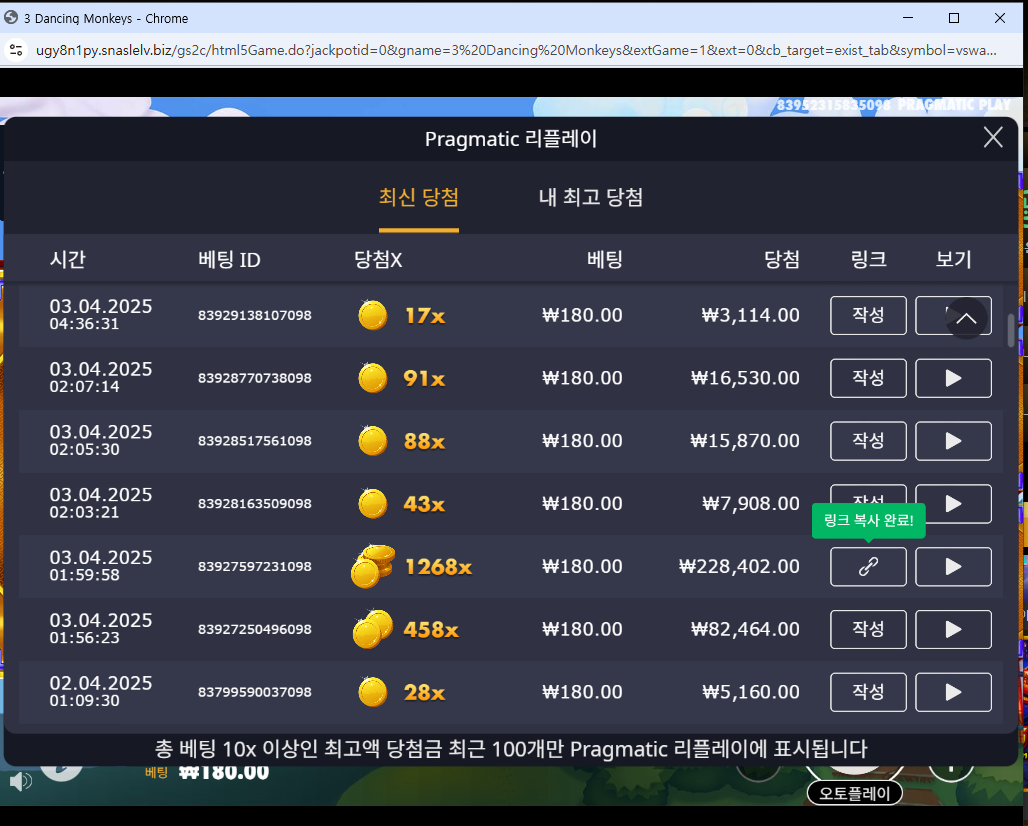Click the coin icon beside 88x
Viewport: 1028px width, 826px height.
[372, 441]
